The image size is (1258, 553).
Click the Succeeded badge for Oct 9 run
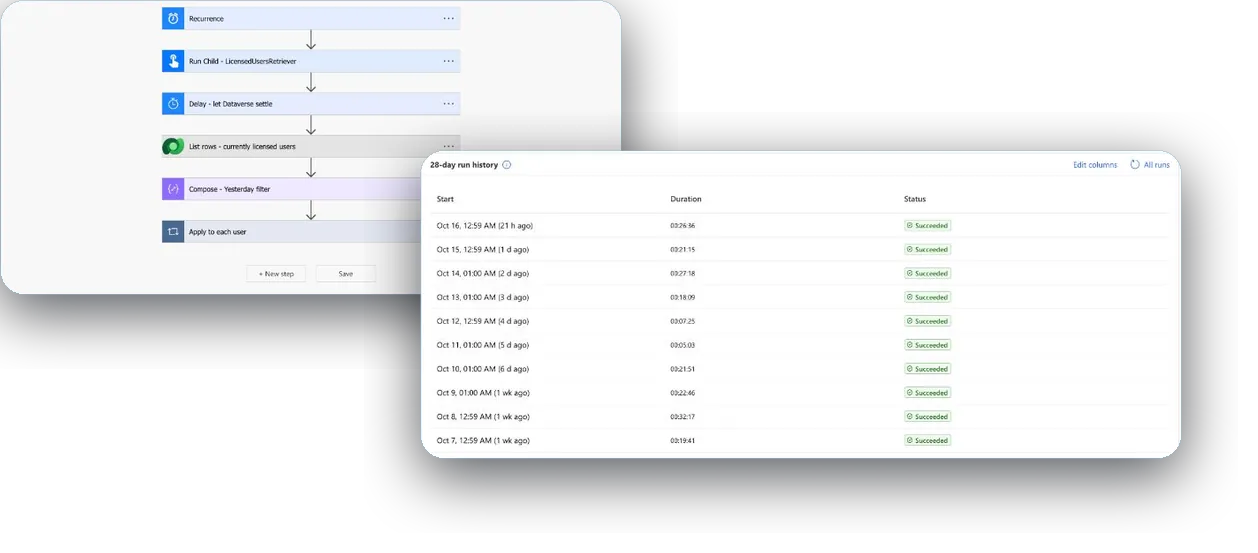tap(928, 393)
